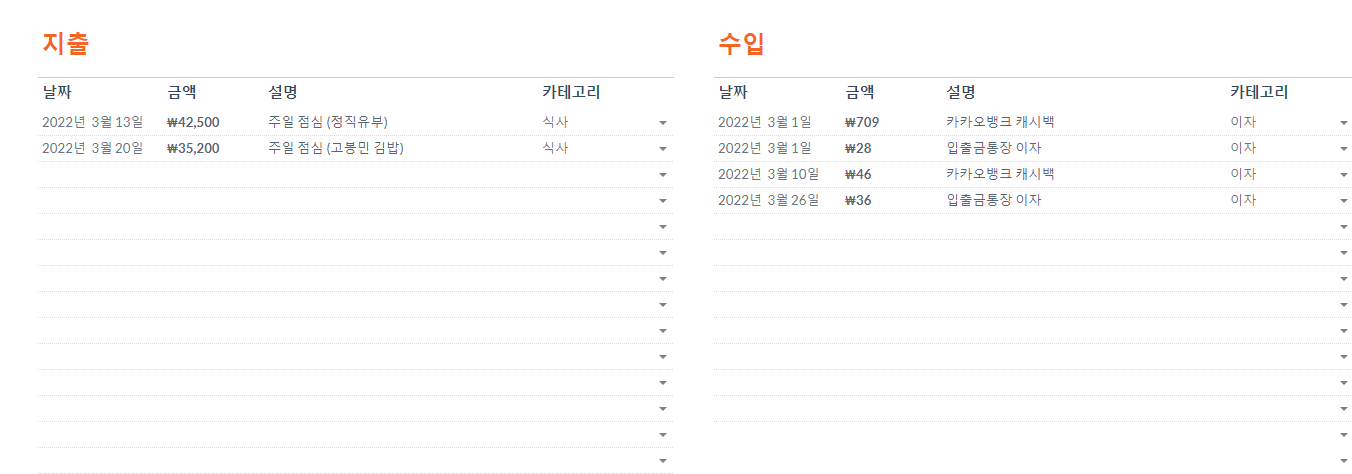Viewport: 1352px width, 474px height.
Task: Select the ₩46 income amount cell
Action: [858, 174]
